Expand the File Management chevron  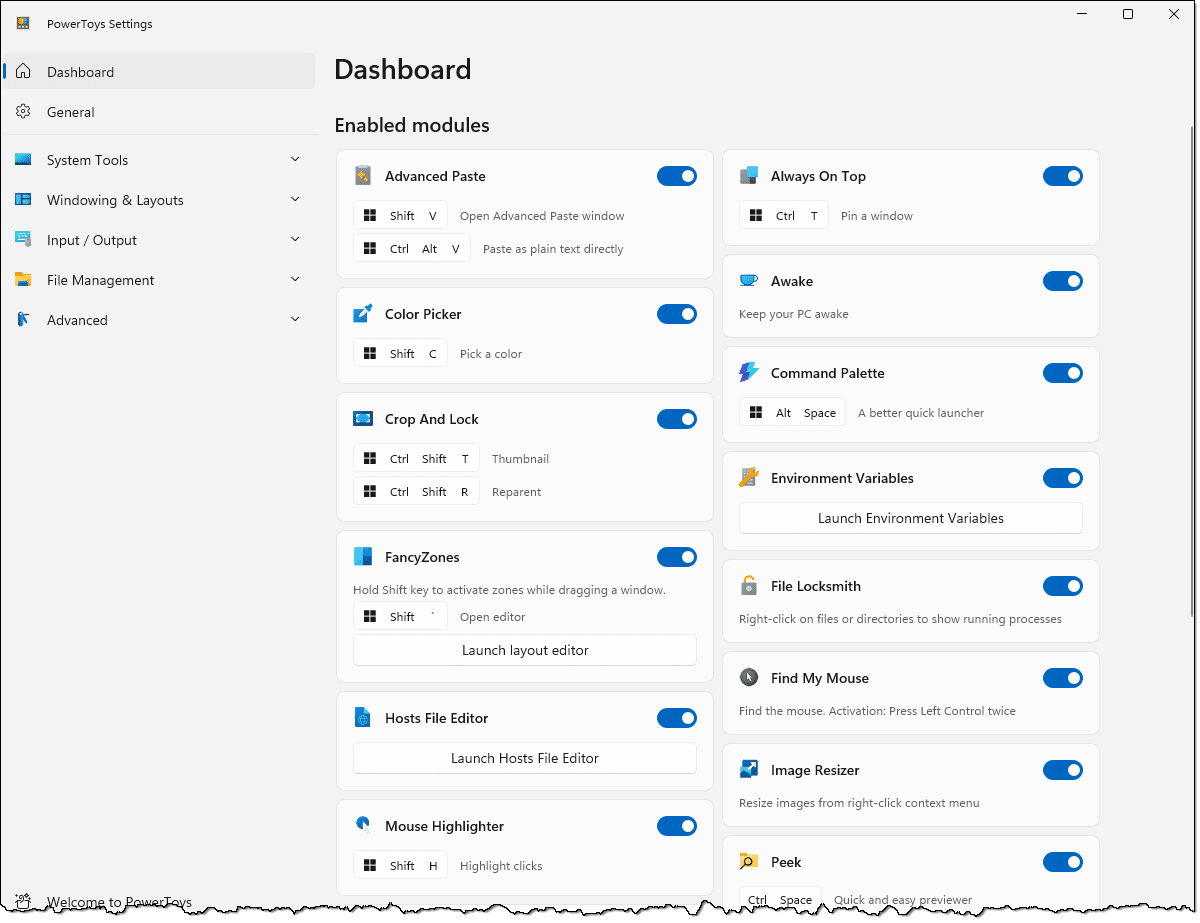[x=295, y=279]
